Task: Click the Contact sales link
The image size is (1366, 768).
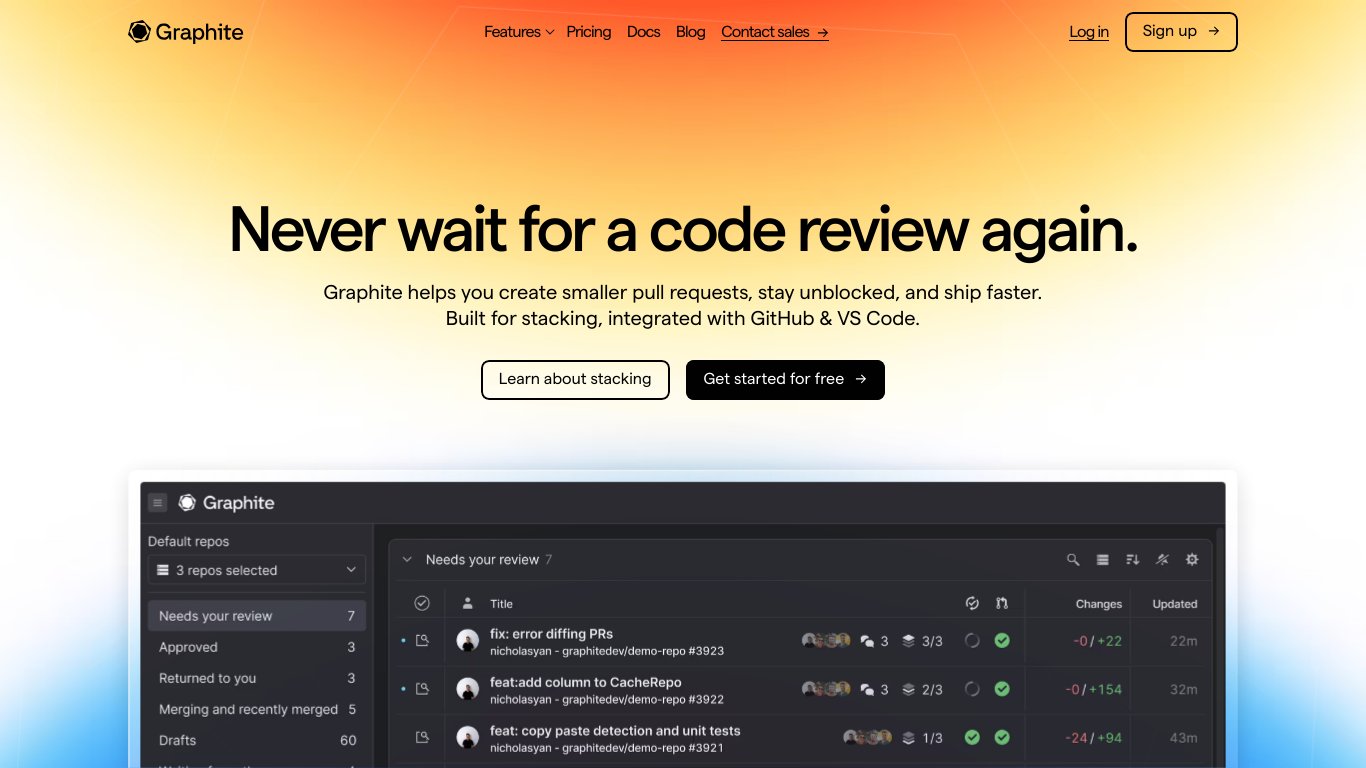Action: click(x=775, y=32)
